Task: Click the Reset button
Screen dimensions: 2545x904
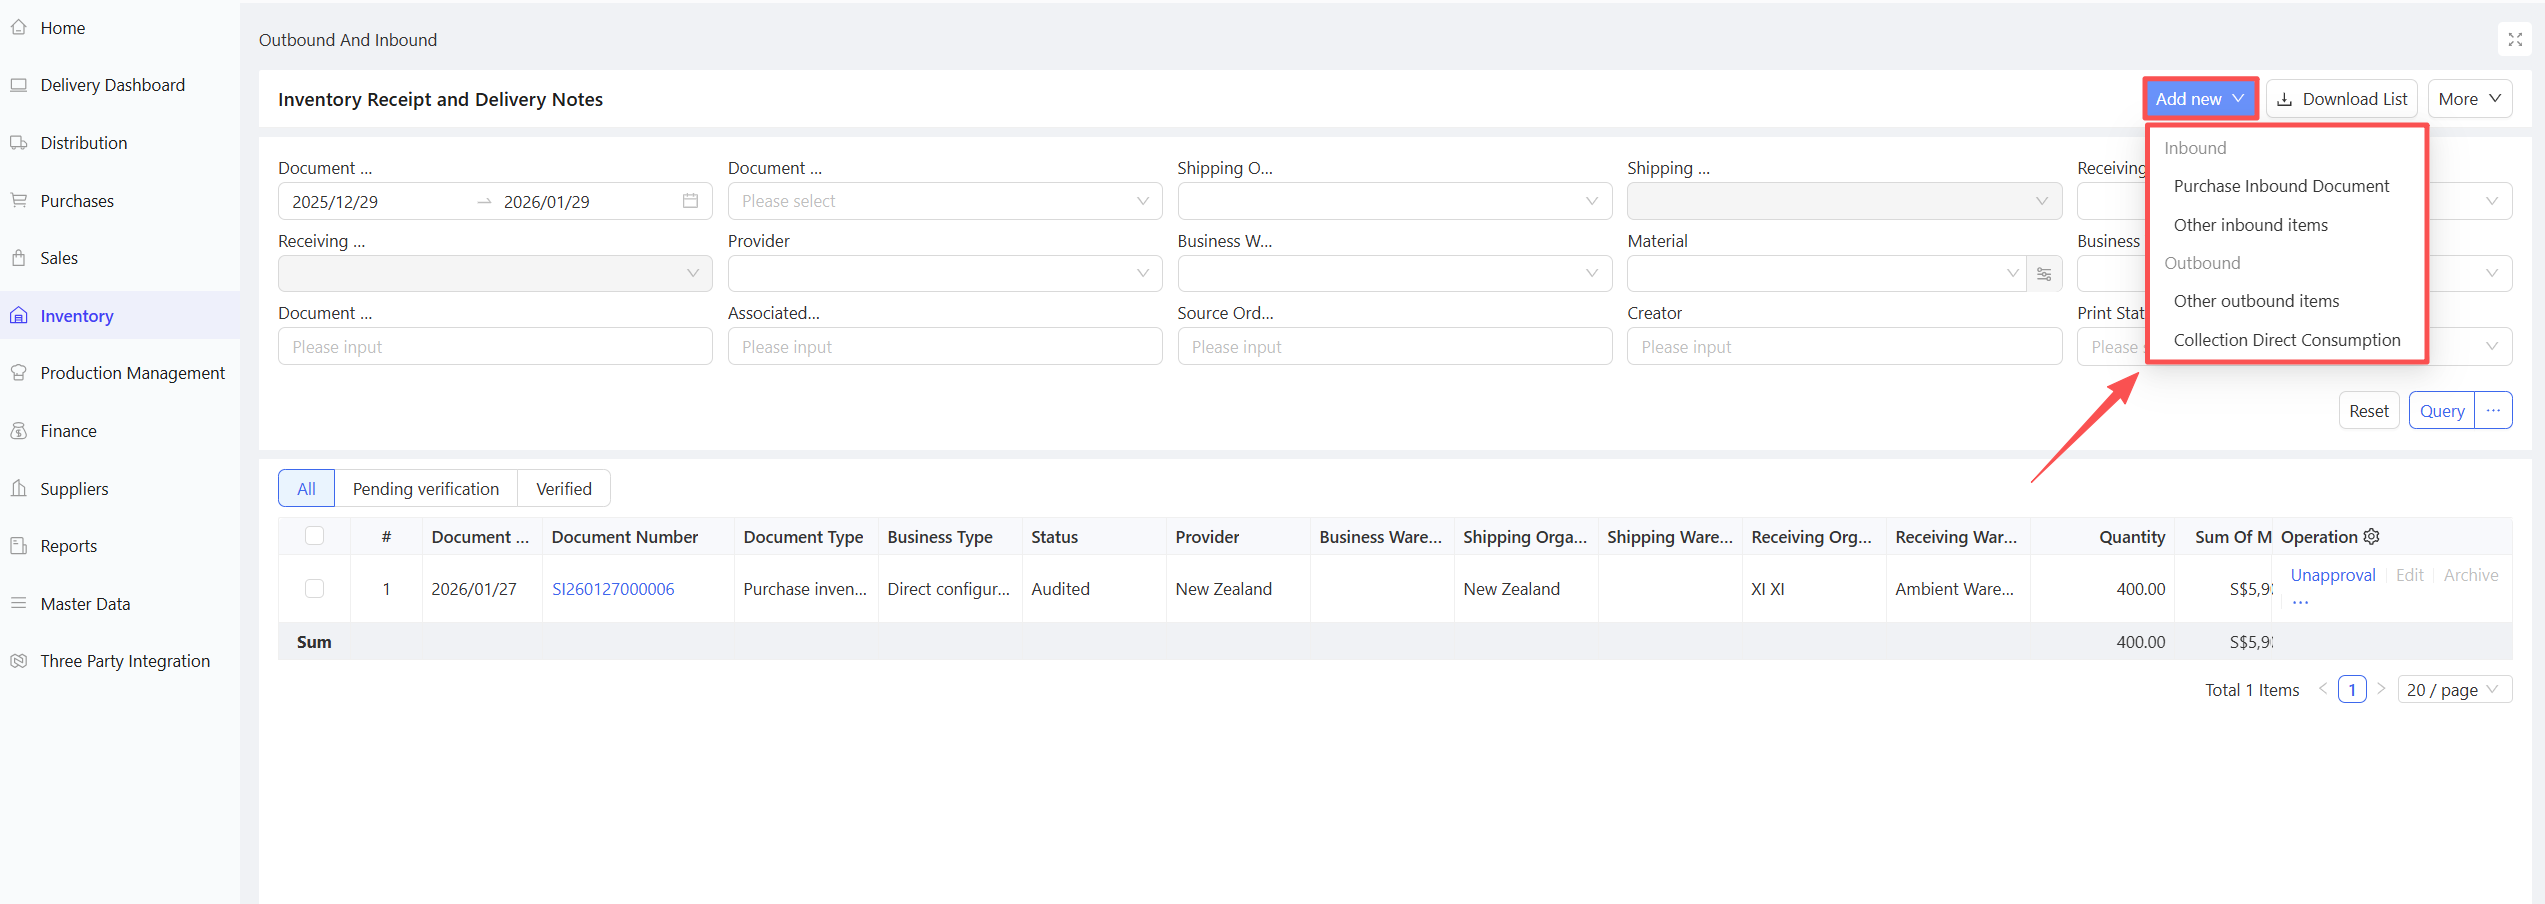Action: coord(2368,411)
